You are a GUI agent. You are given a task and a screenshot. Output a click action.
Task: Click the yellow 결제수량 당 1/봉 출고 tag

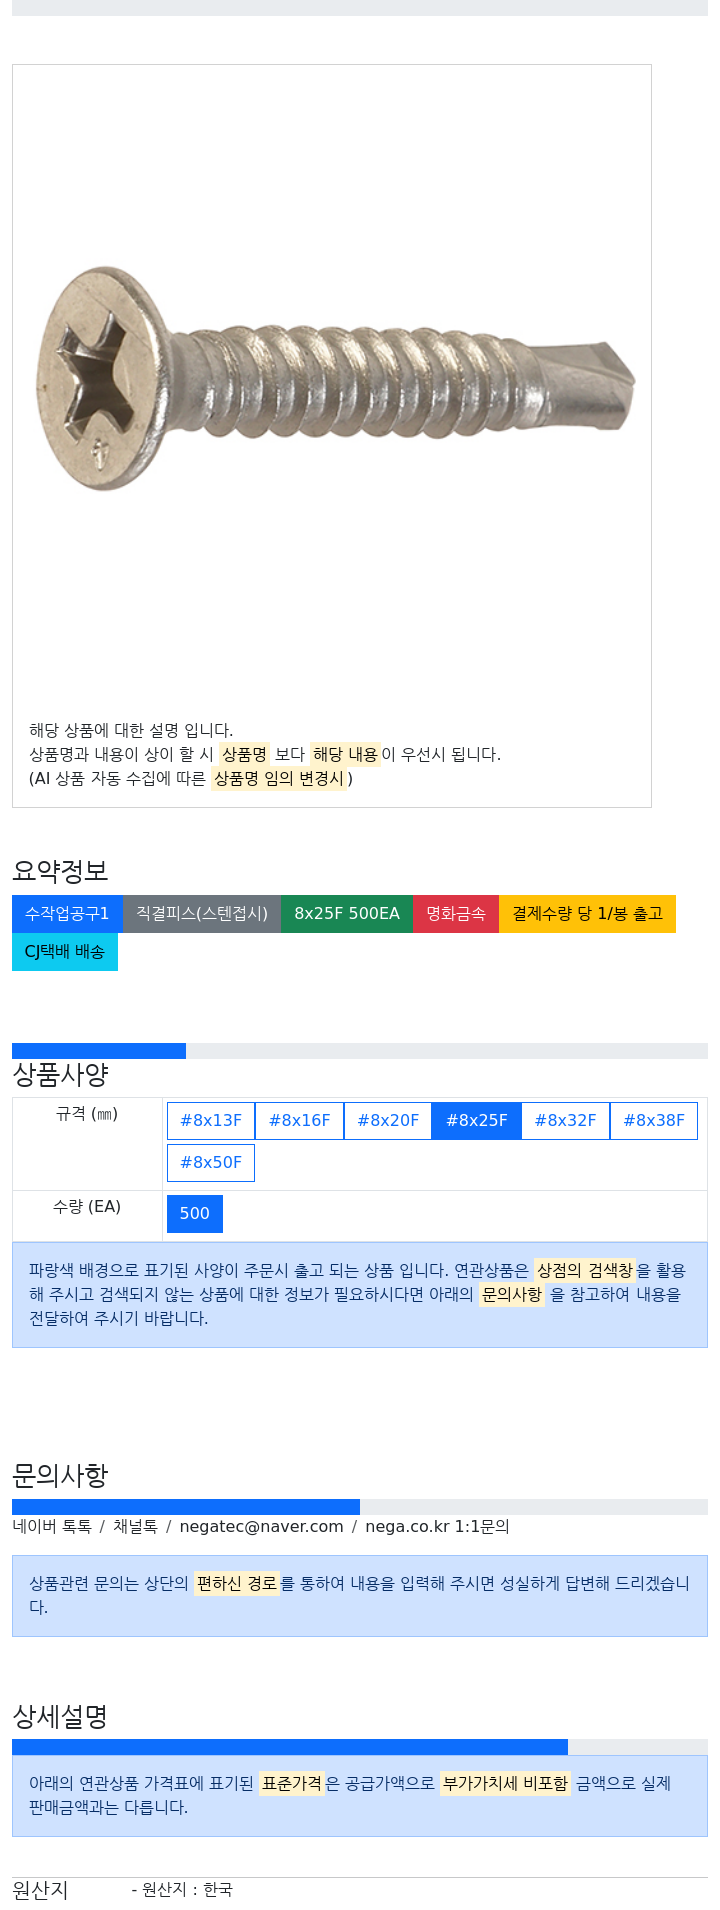[x=587, y=914]
